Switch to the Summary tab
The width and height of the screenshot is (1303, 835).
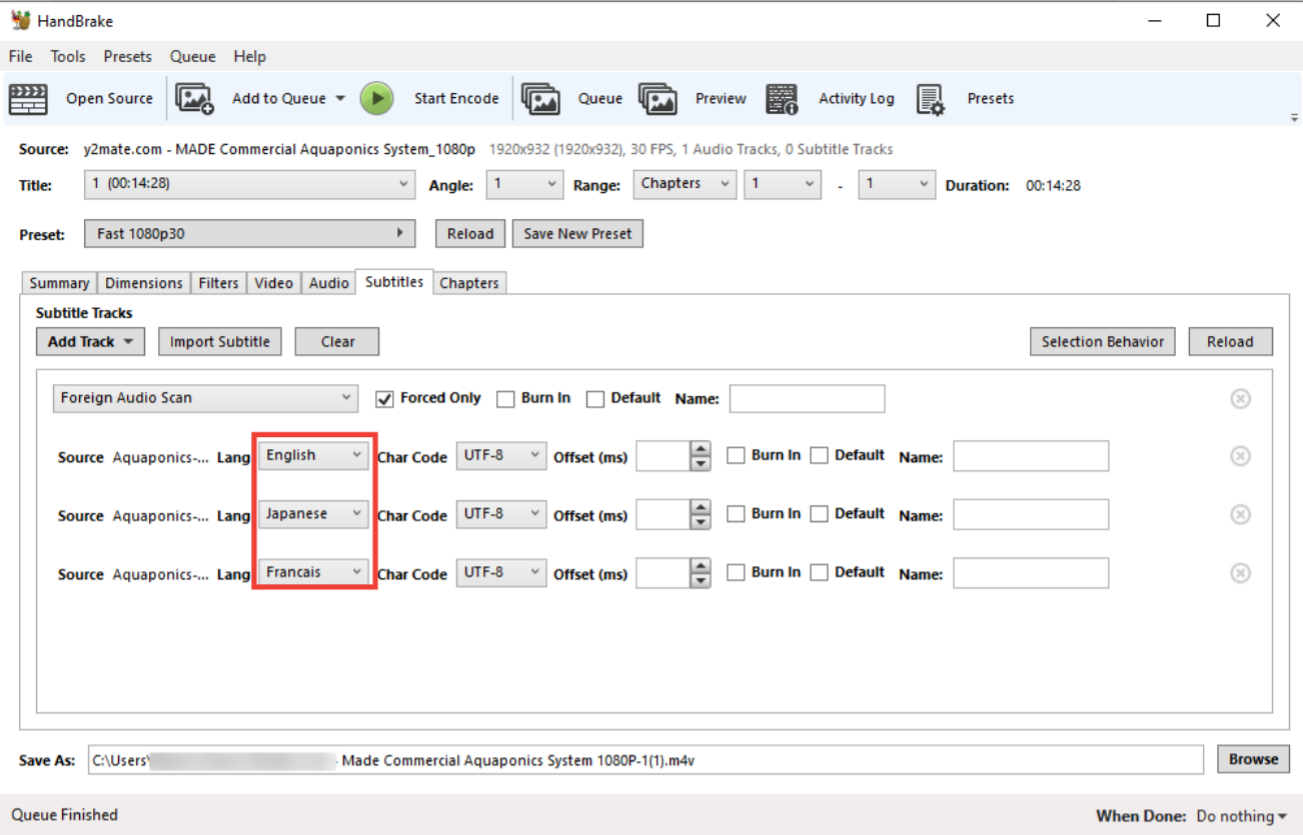point(59,283)
